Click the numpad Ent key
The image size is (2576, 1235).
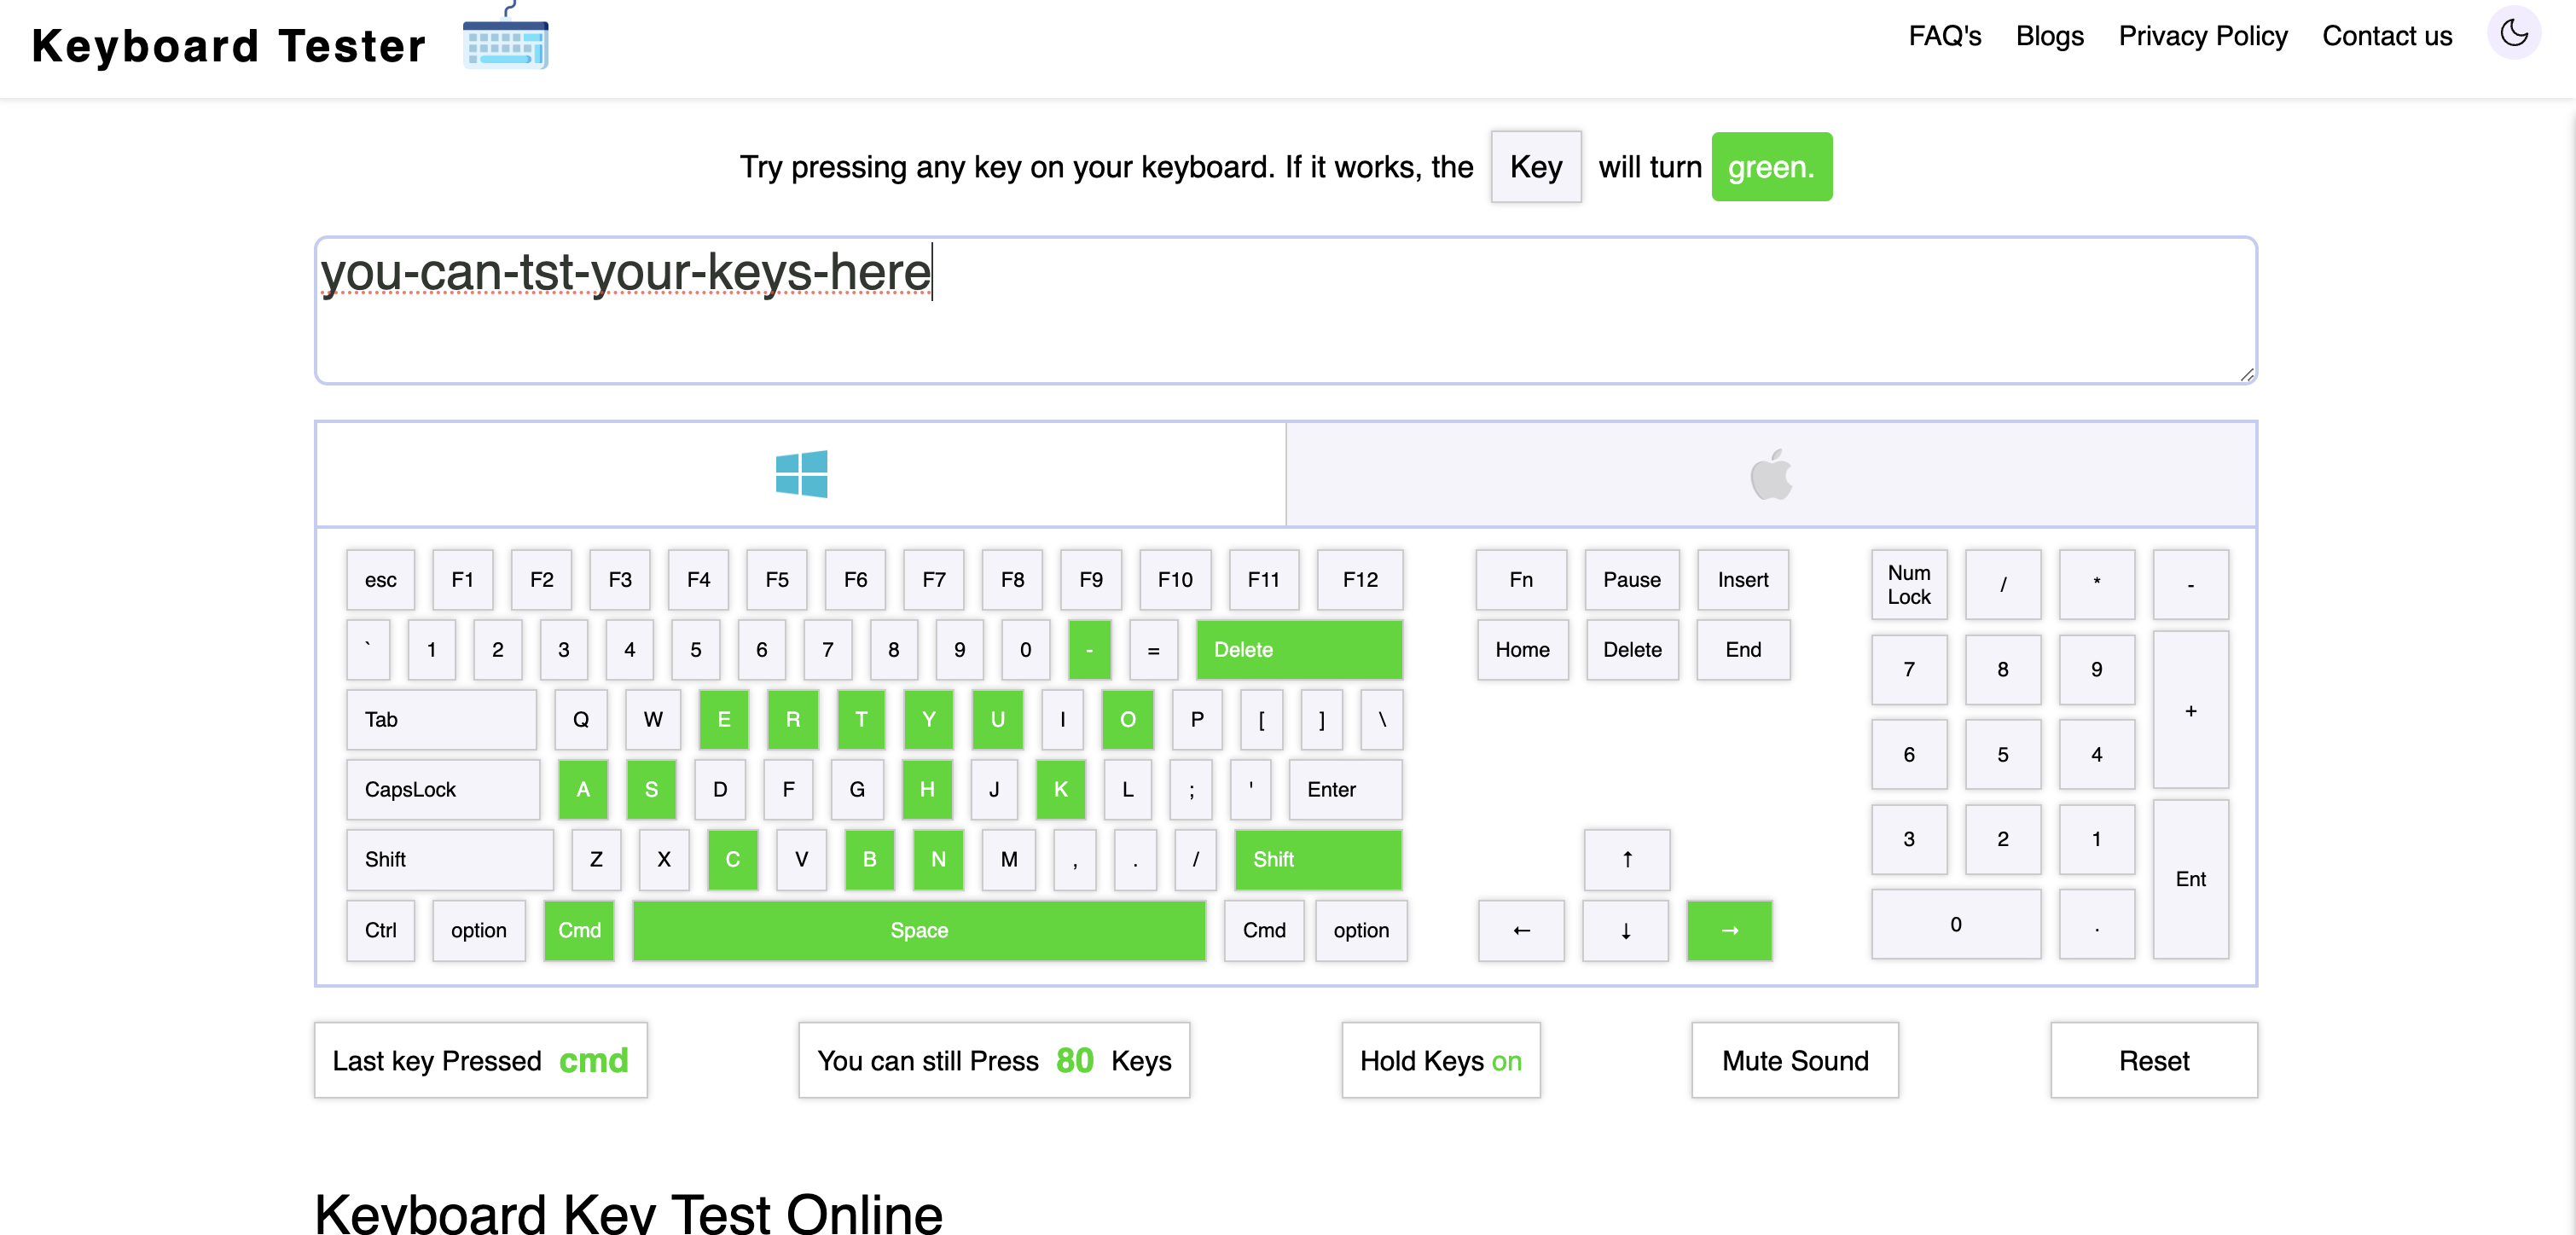pyautogui.click(x=2190, y=880)
